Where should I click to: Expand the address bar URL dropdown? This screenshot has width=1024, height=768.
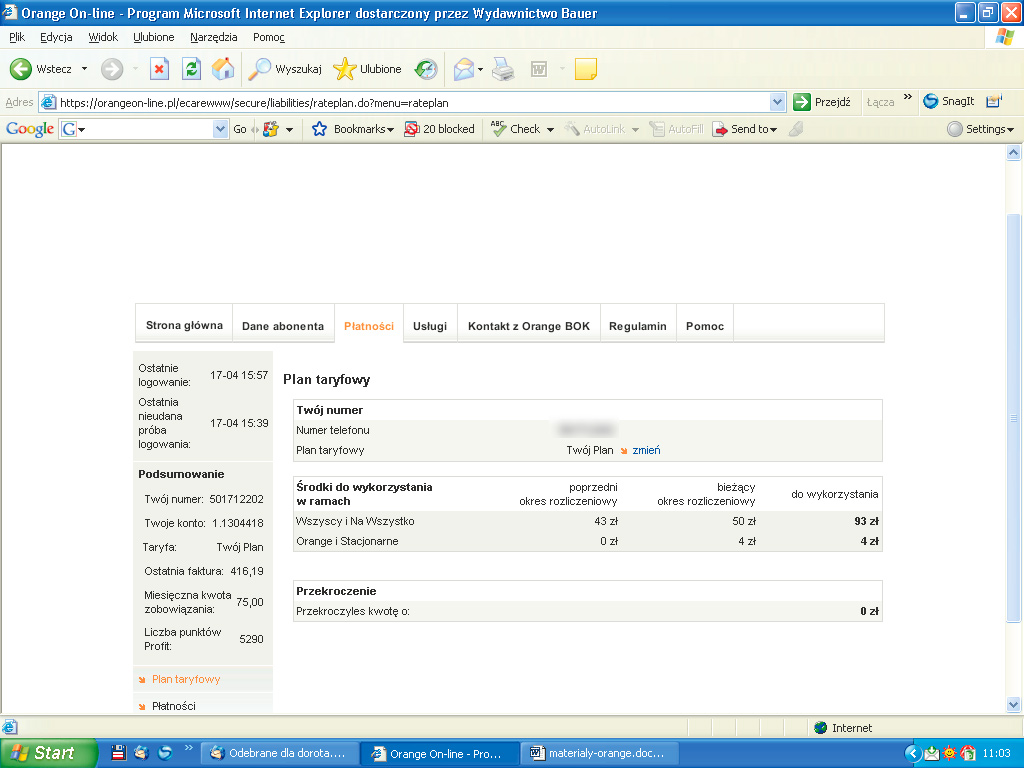click(x=777, y=102)
